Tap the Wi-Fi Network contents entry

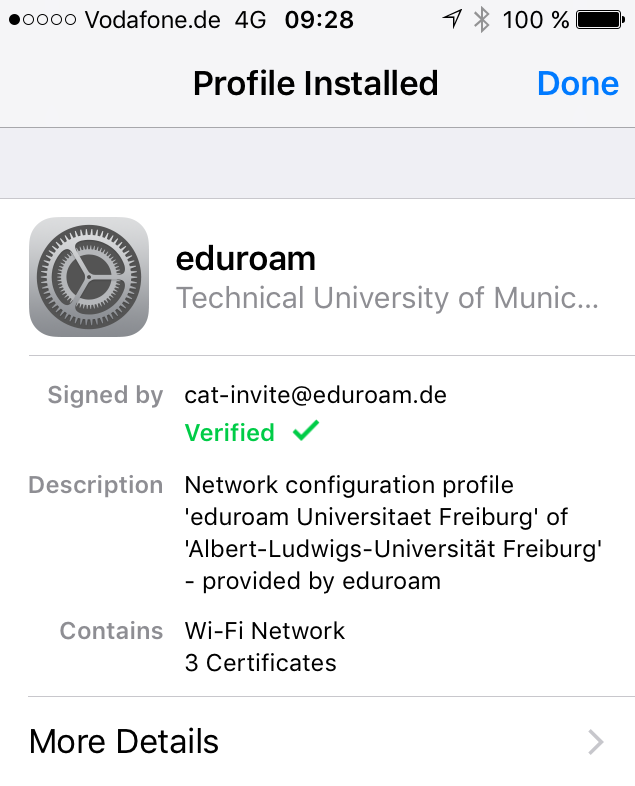(x=265, y=631)
